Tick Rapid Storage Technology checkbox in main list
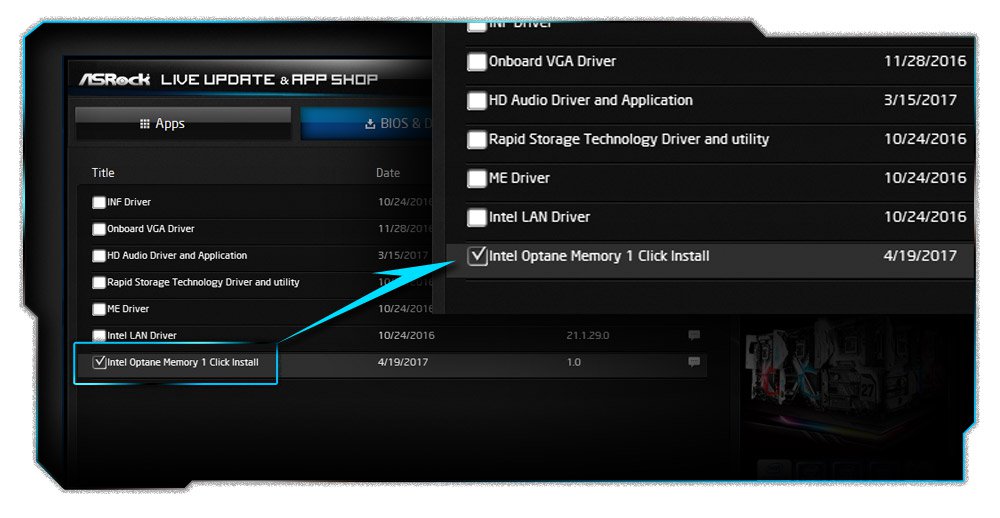This screenshot has width=1000, height=518. pos(99,283)
